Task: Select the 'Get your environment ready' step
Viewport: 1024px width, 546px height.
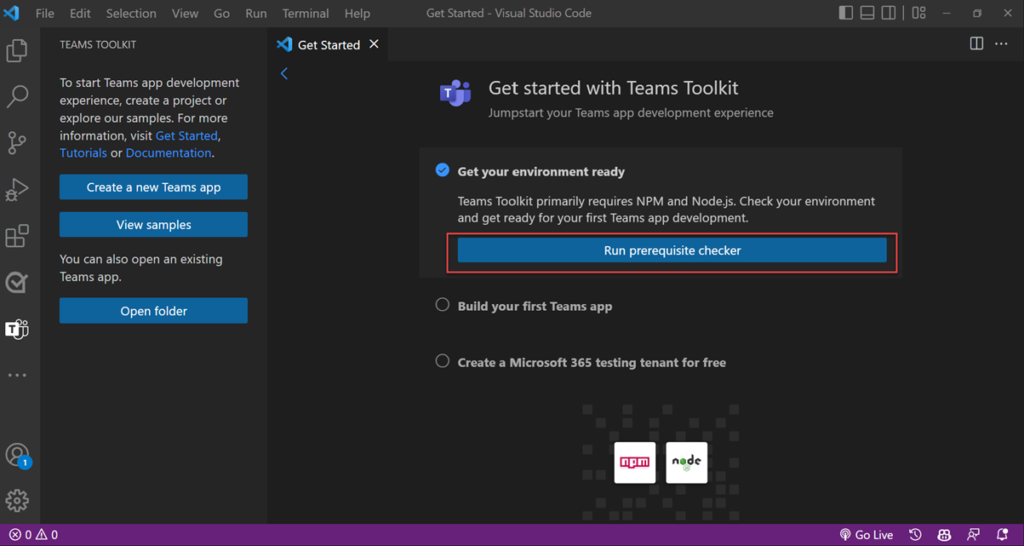Action: coord(541,171)
